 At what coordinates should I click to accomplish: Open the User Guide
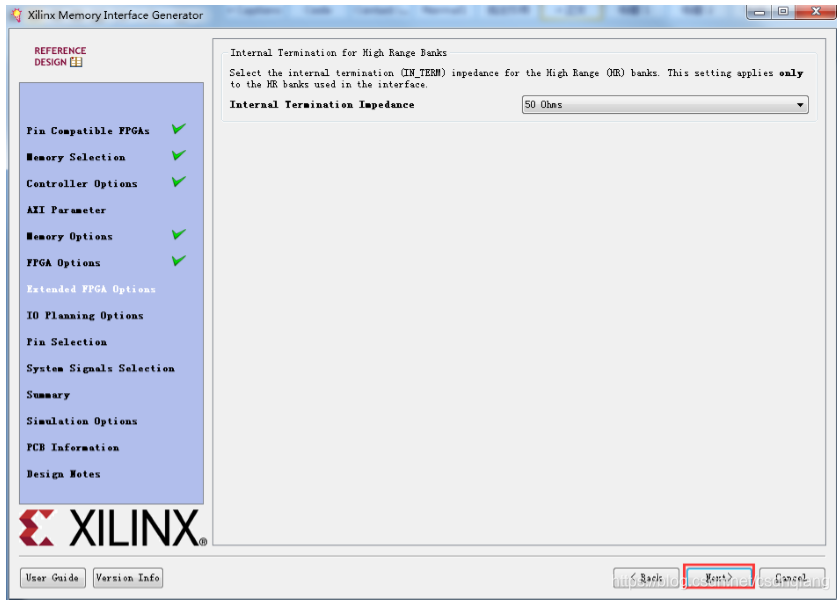click(52, 578)
